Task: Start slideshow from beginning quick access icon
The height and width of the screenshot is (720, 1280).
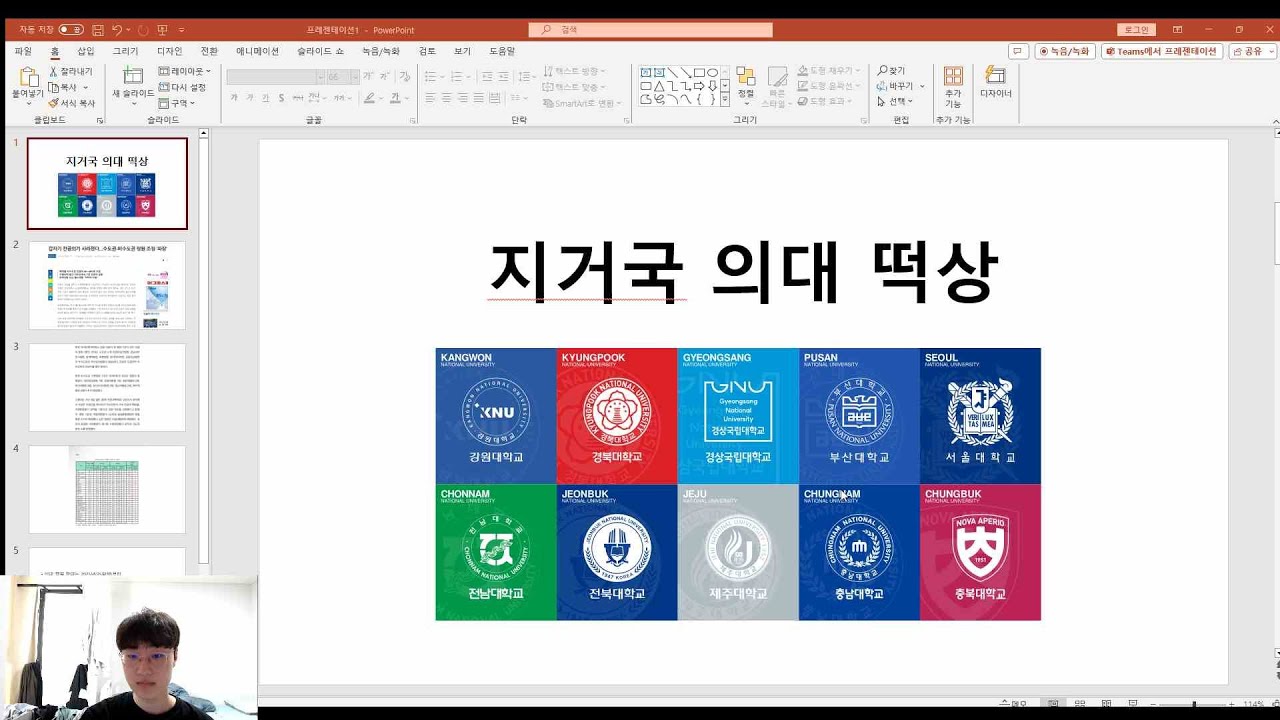Action: (162, 30)
